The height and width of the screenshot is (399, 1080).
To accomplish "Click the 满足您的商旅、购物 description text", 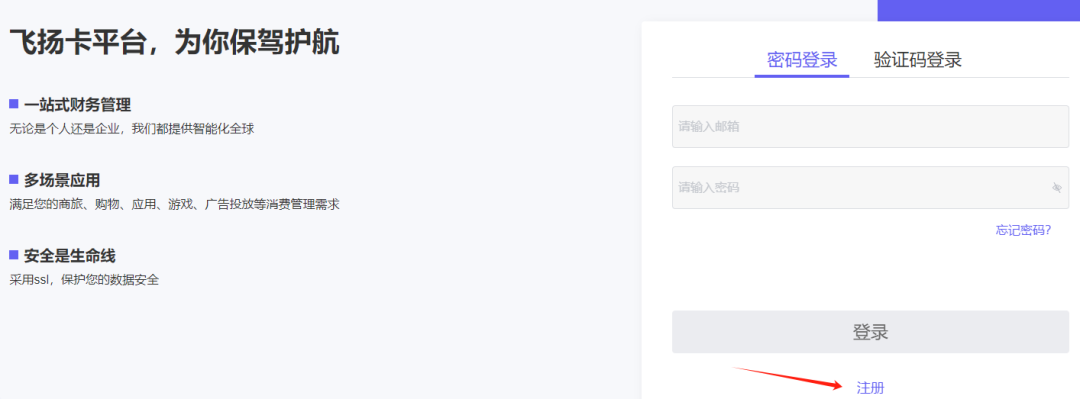I will click(174, 205).
